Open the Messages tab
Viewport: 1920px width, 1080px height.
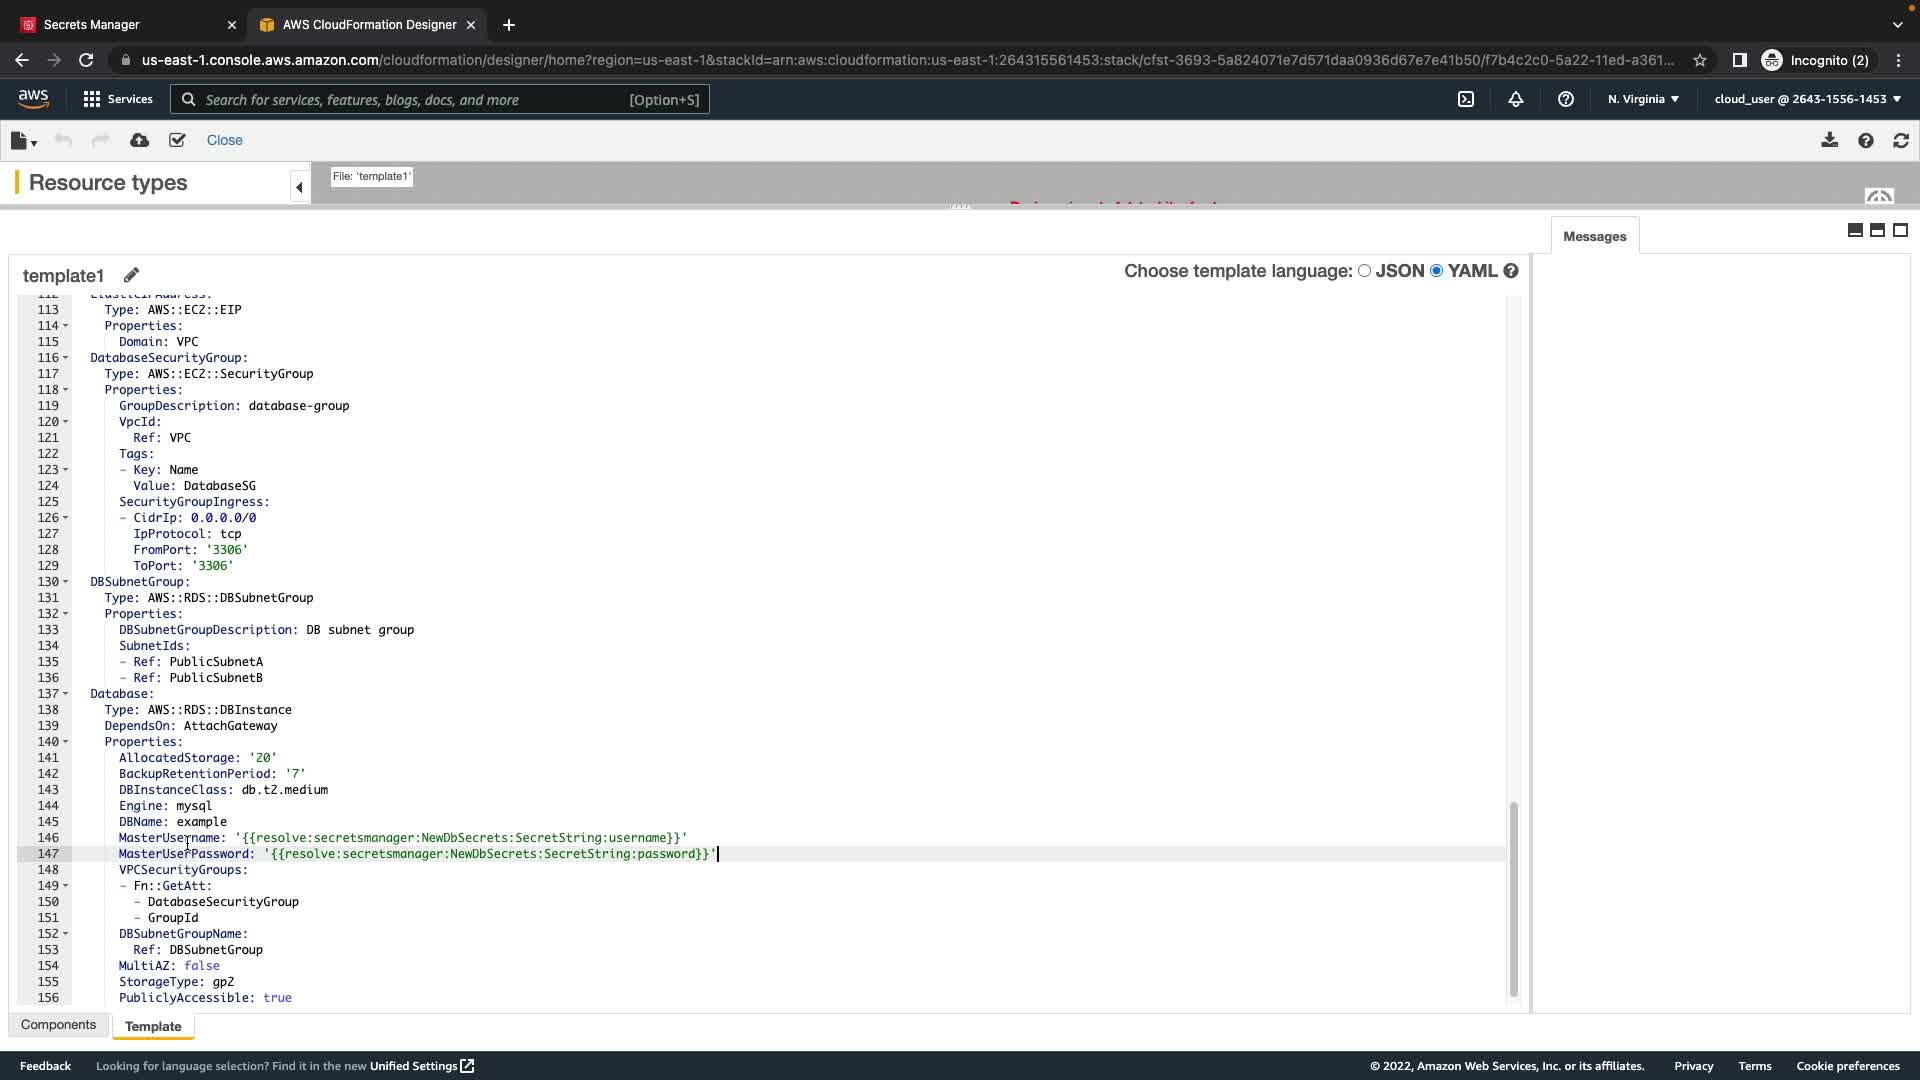point(1594,237)
